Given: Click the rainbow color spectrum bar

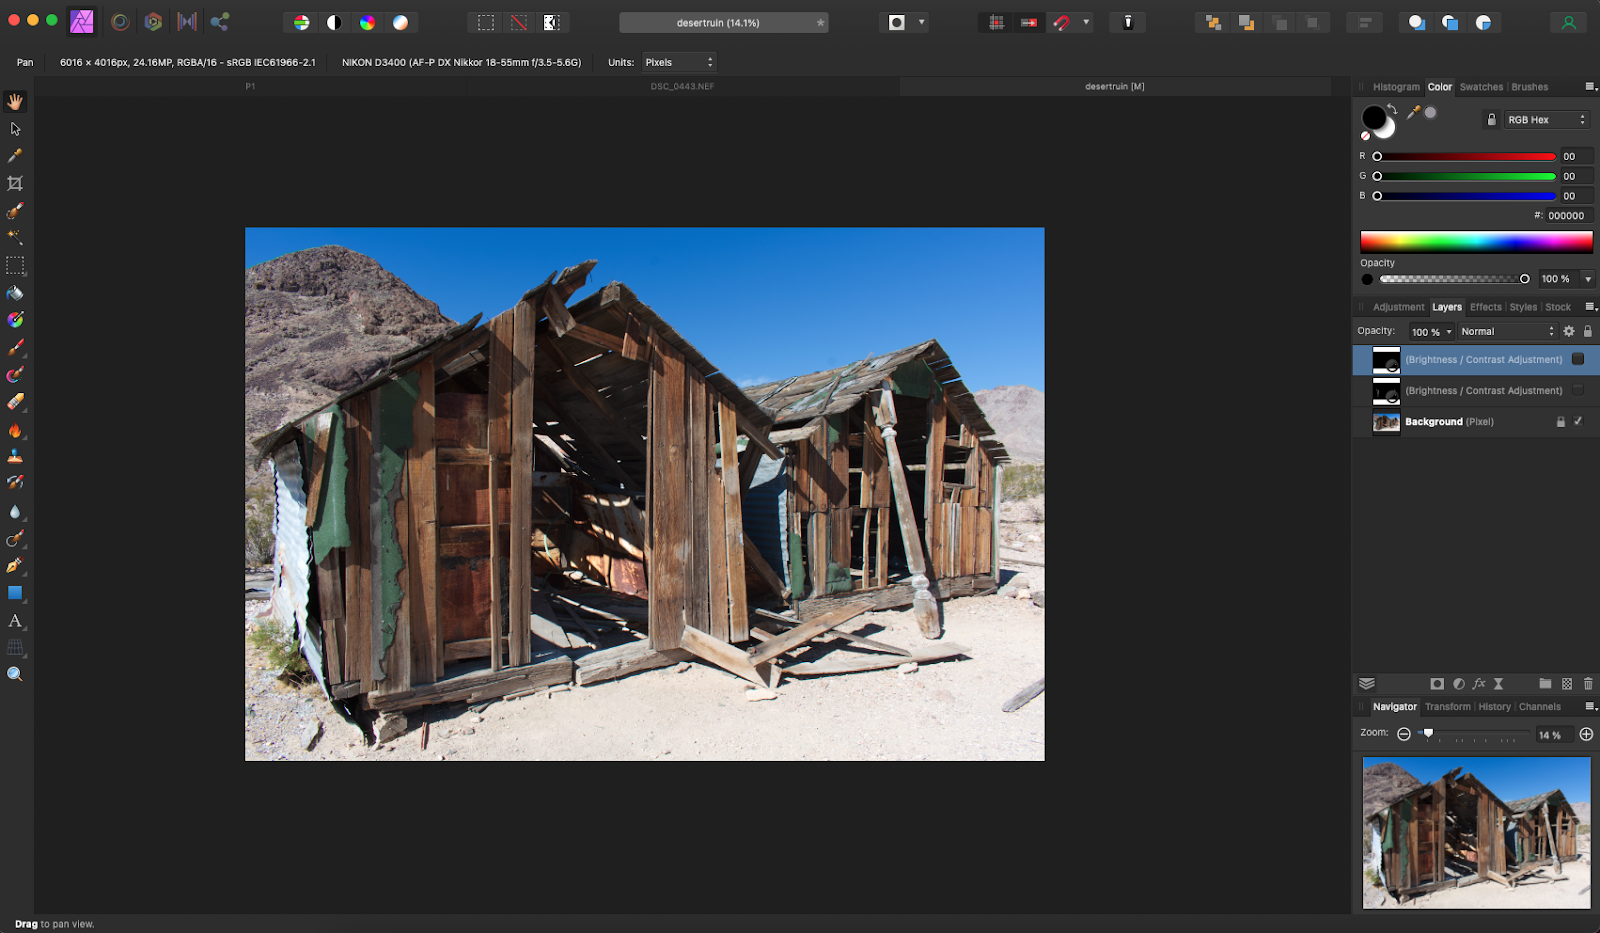Looking at the screenshot, I should click(1476, 241).
